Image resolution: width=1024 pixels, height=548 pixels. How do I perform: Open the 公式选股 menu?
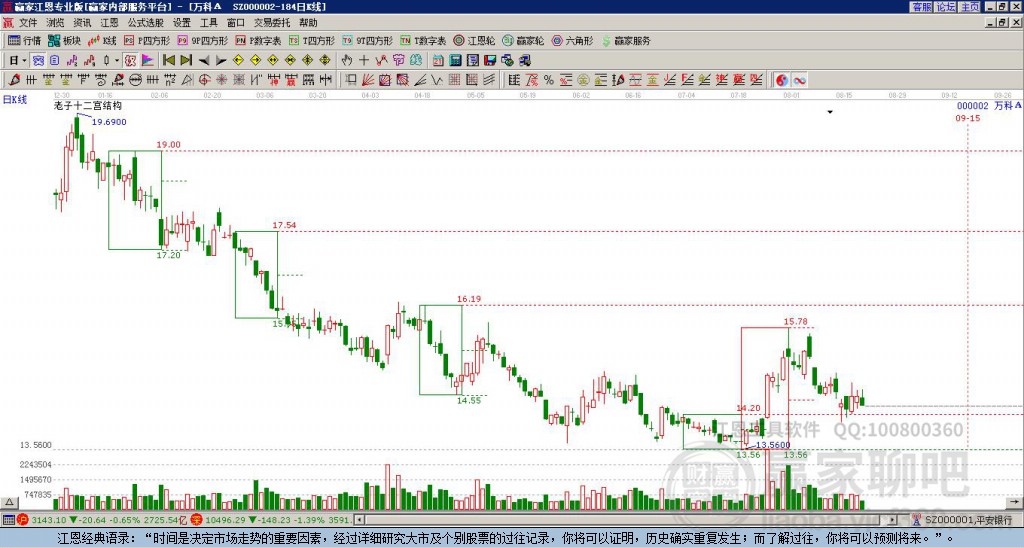[146, 23]
